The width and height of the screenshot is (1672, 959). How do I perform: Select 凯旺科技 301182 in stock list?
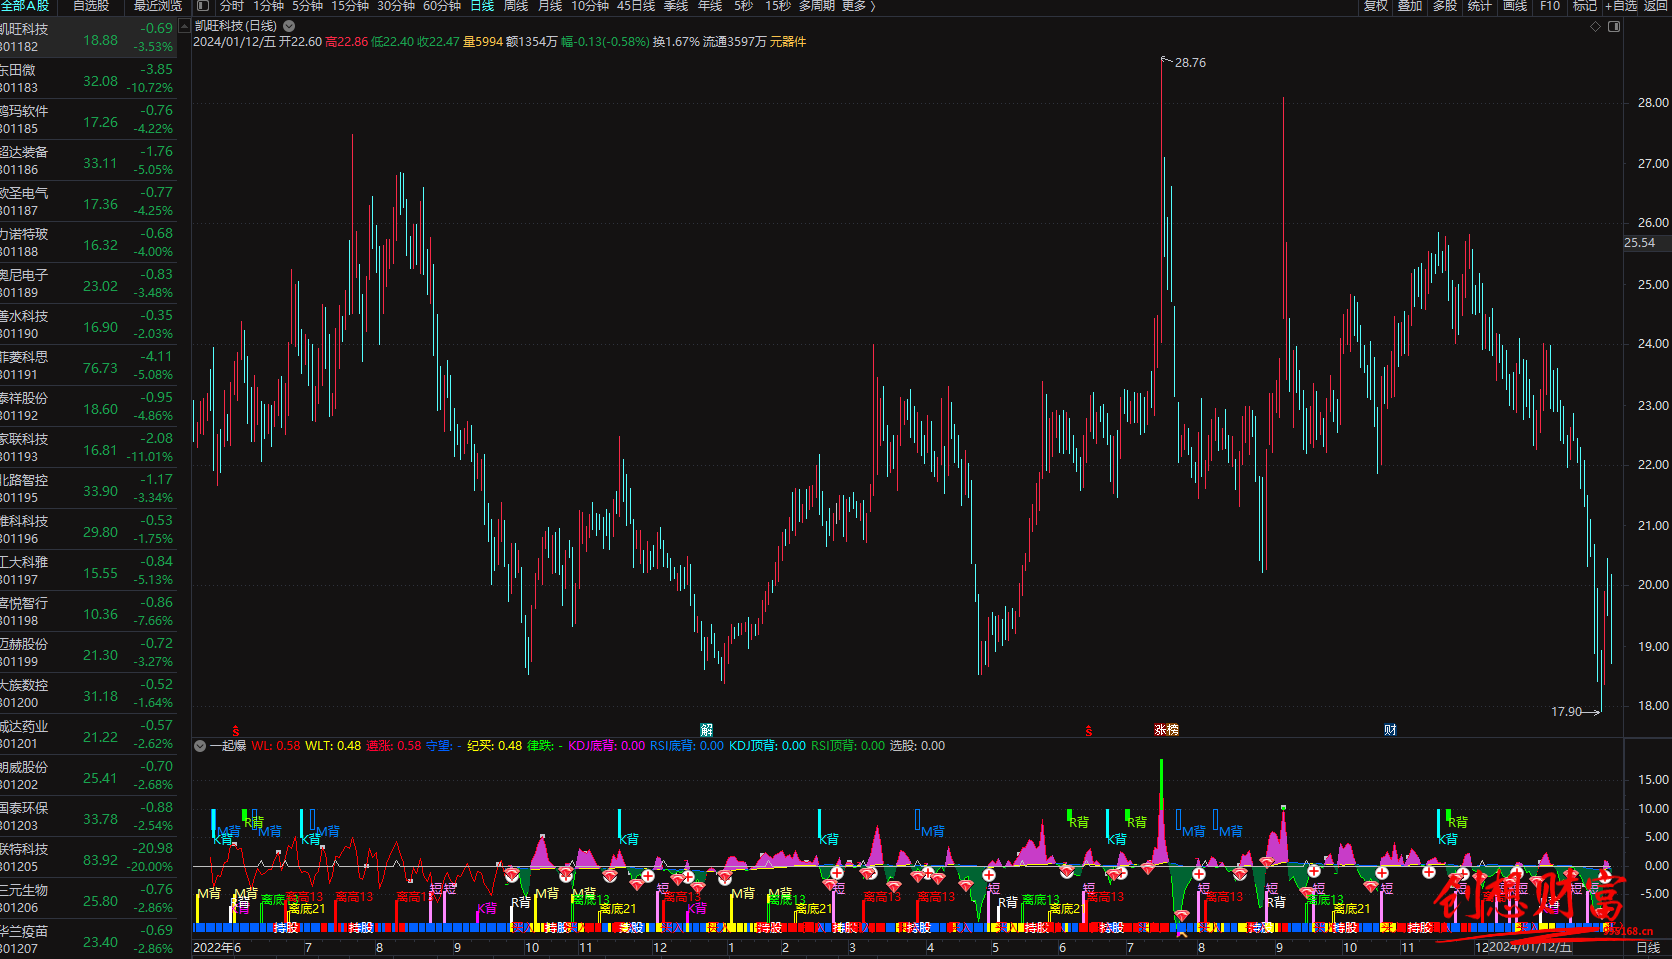click(88, 38)
